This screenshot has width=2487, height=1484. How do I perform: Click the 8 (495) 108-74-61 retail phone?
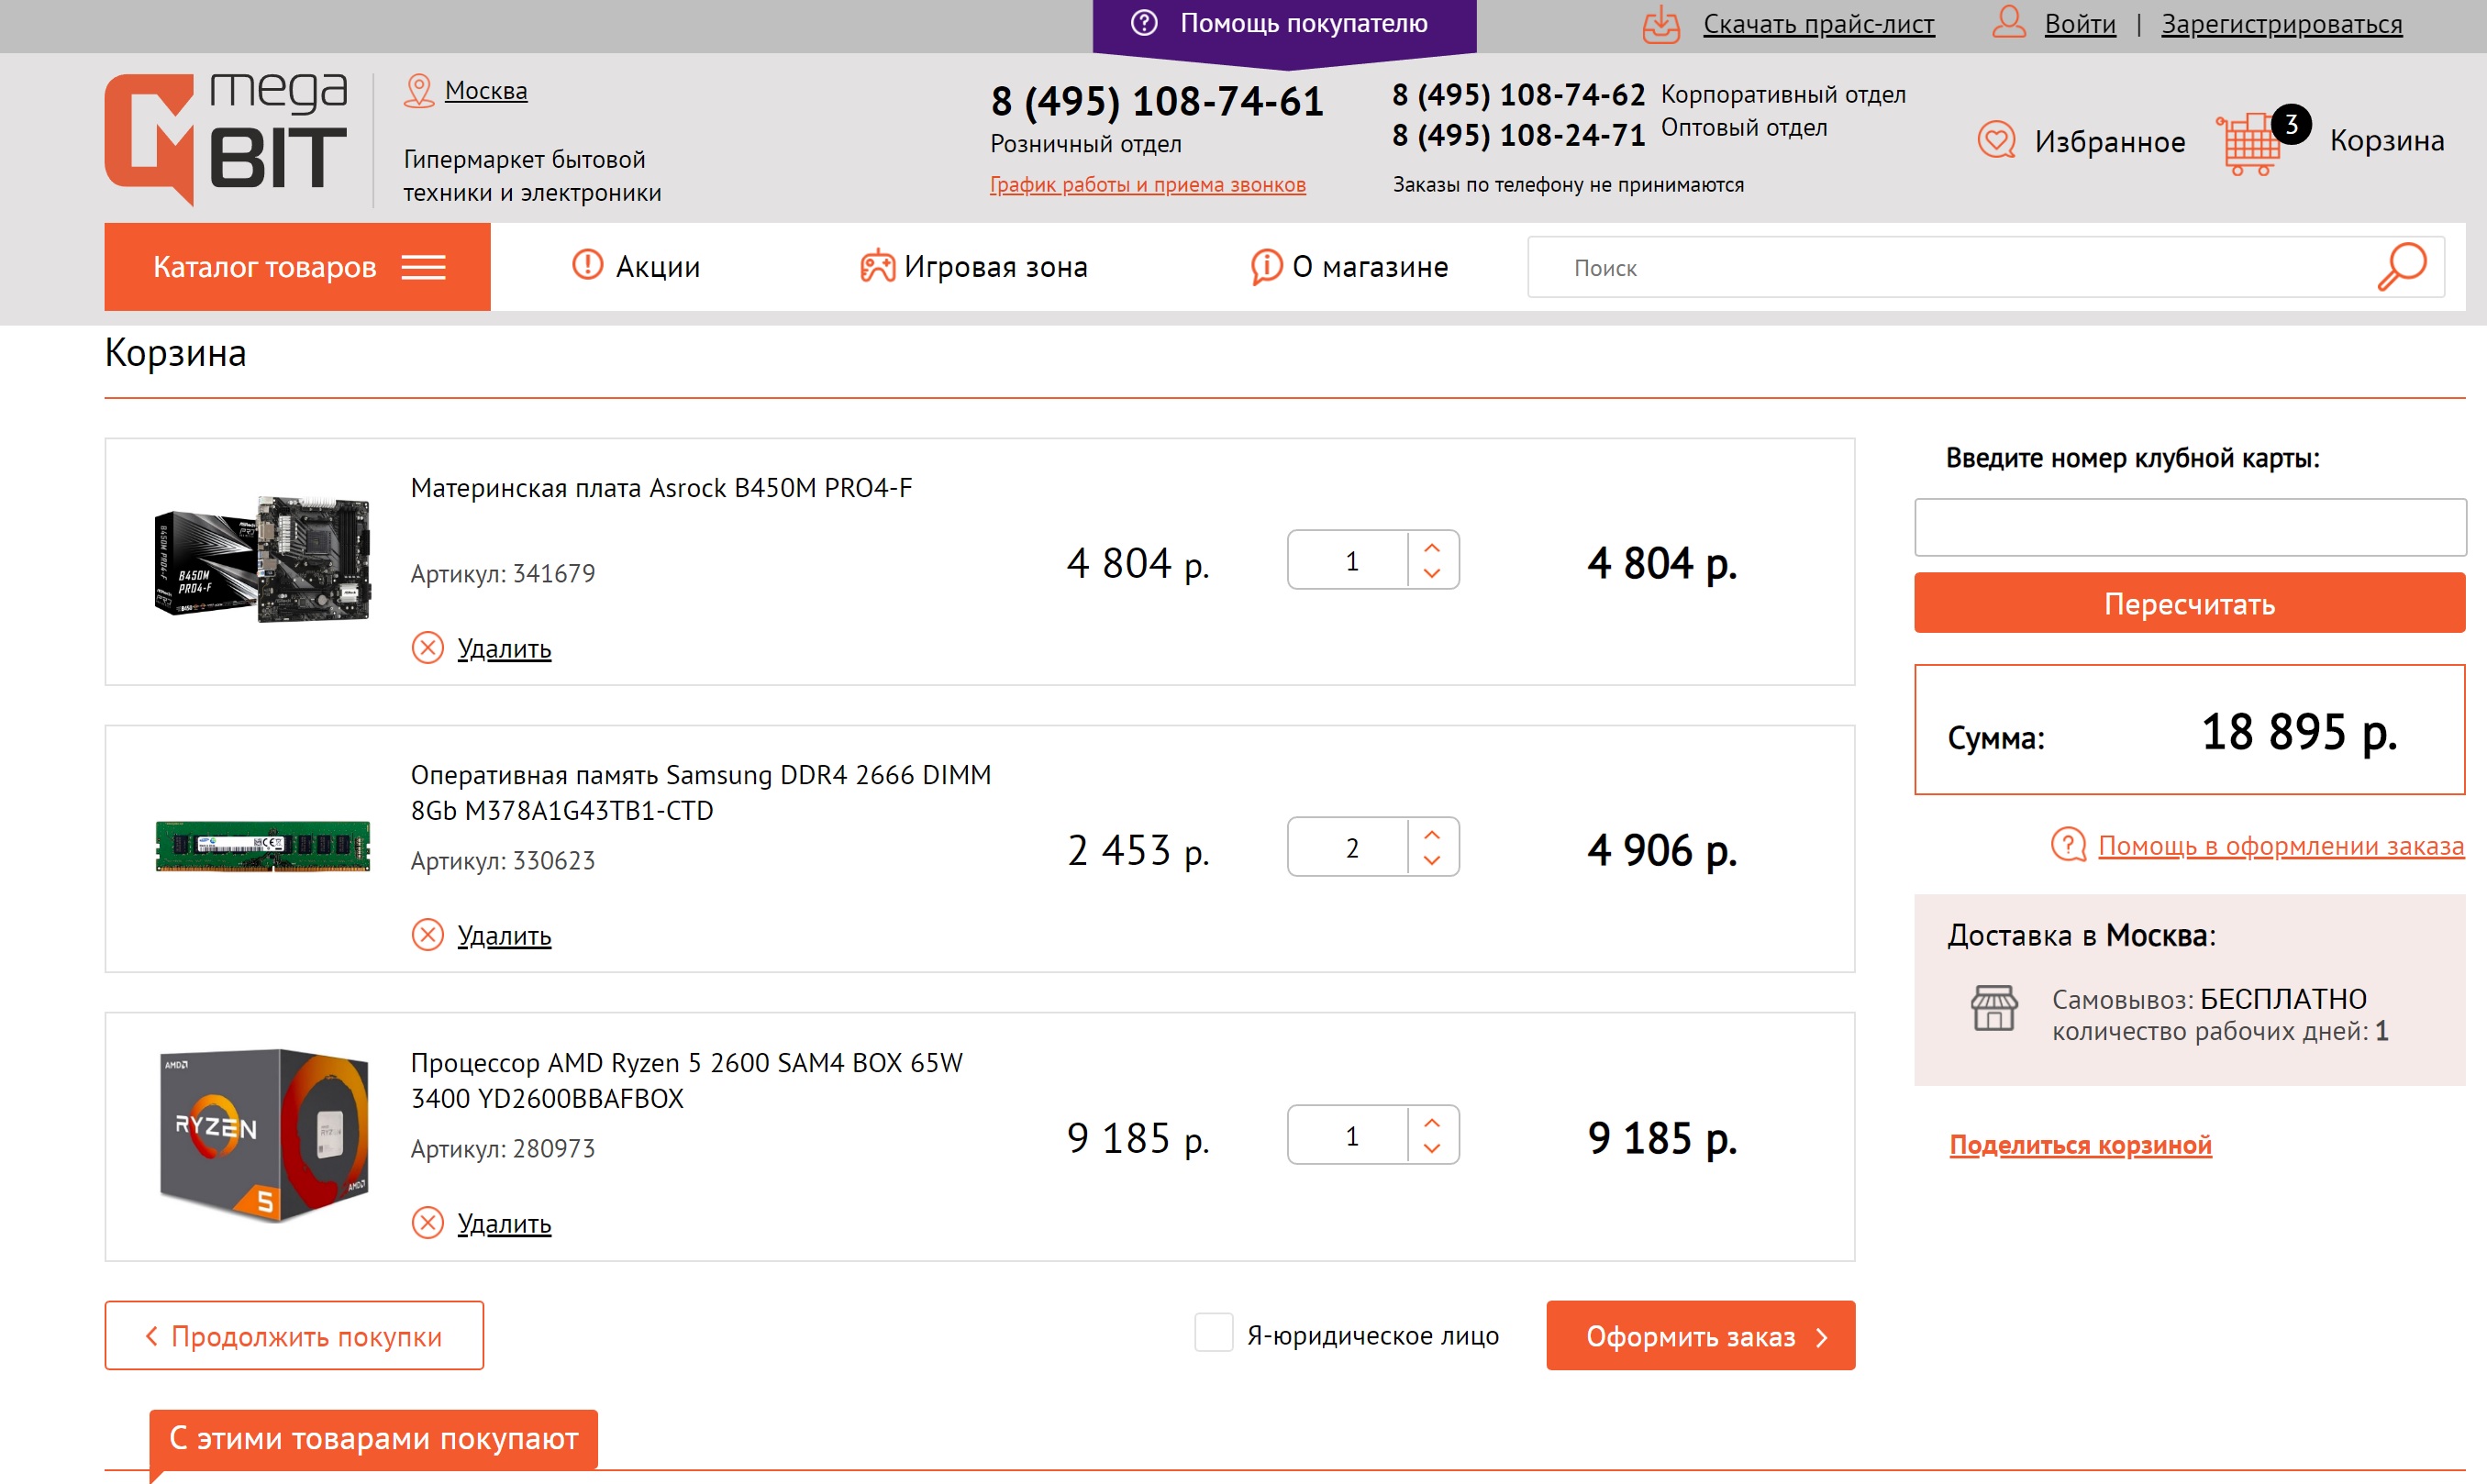(x=1157, y=101)
